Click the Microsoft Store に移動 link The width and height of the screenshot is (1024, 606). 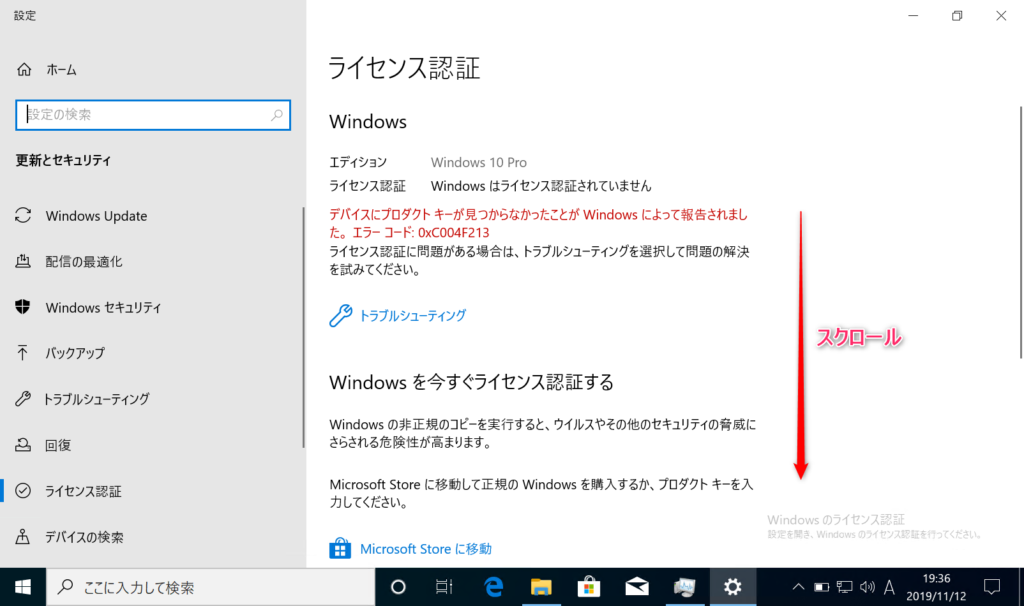(426, 549)
